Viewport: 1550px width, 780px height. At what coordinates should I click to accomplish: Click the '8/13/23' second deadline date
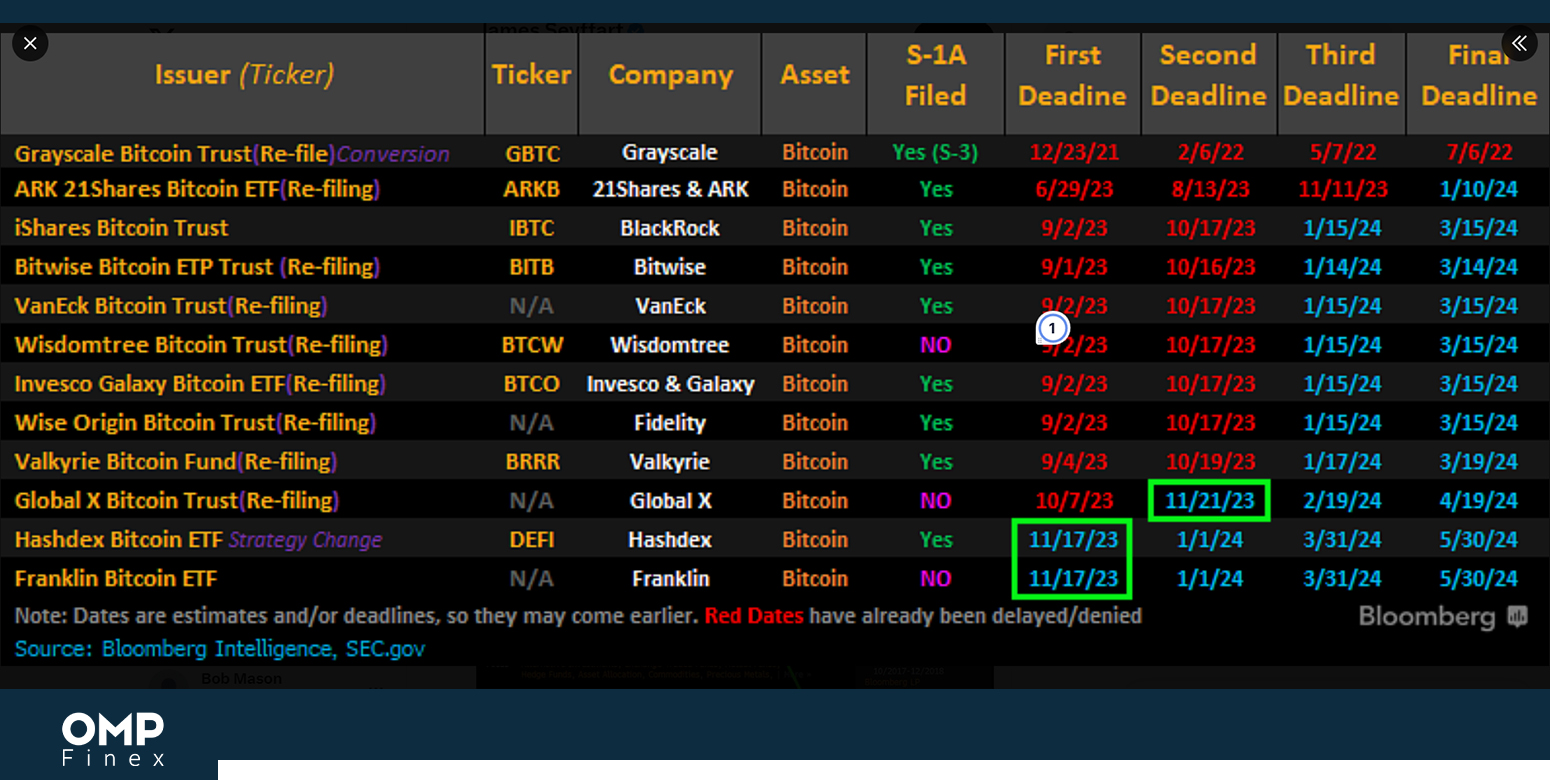1210,189
